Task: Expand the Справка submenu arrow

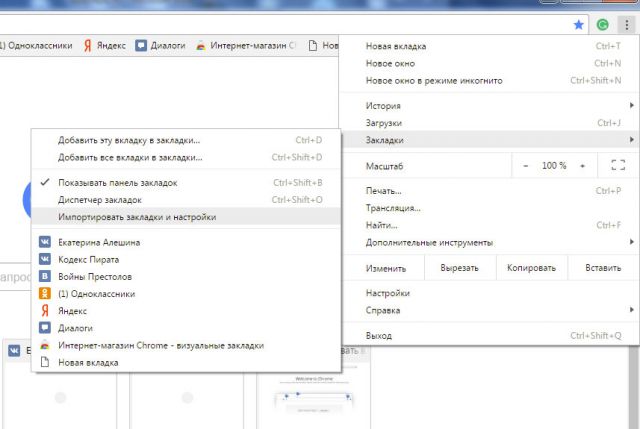Action: click(x=632, y=310)
